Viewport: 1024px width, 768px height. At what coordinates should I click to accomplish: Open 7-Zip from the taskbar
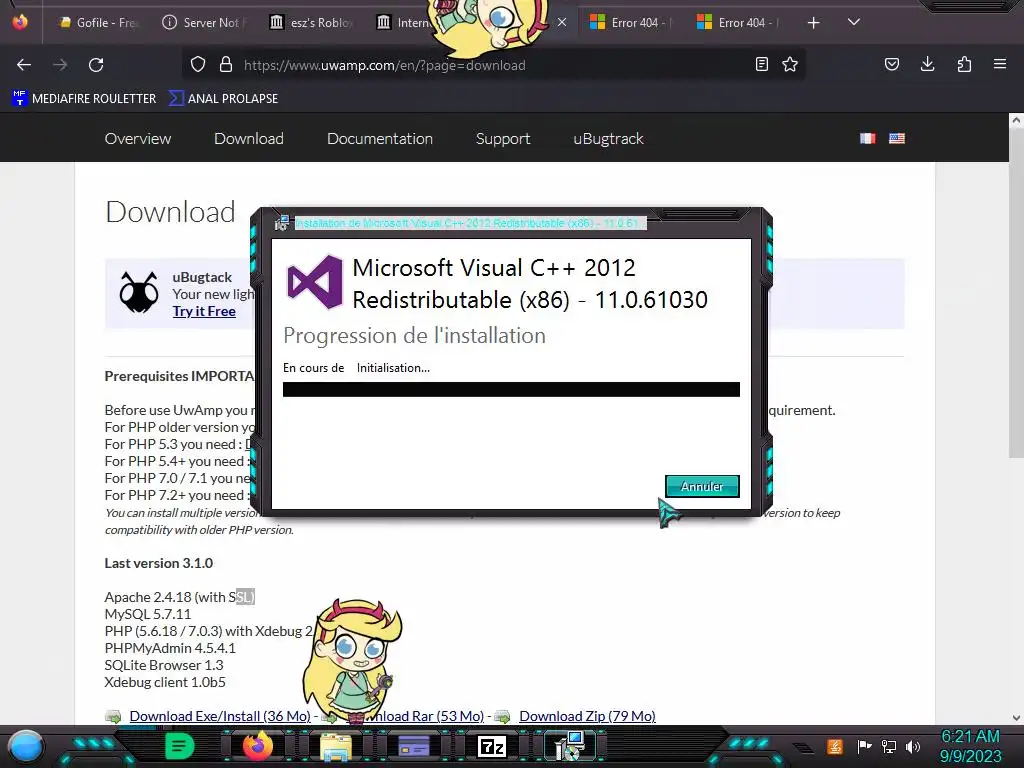(x=492, y=746)
